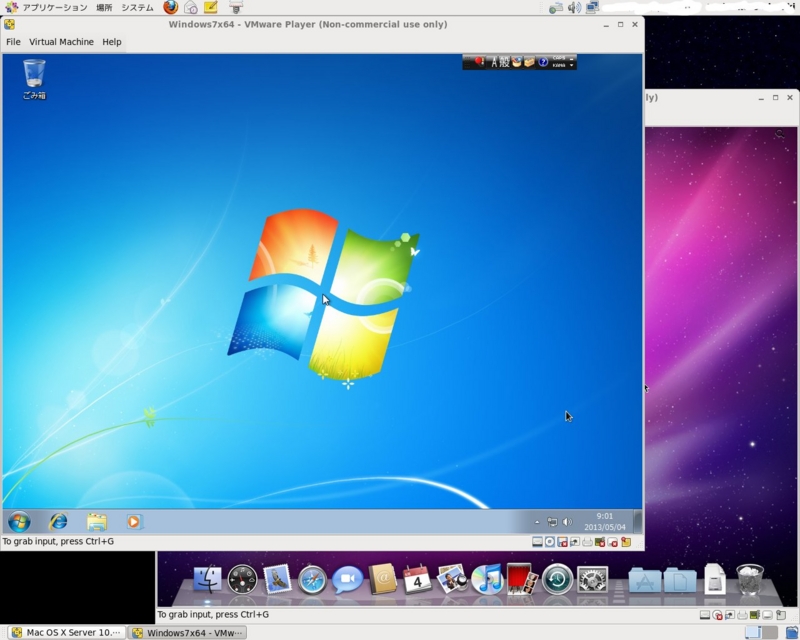Image resolution: width=800 pixels, height=640 pixels.
Task: Open the Windows clock showing 9:01
Action: (x=605, y=522)
